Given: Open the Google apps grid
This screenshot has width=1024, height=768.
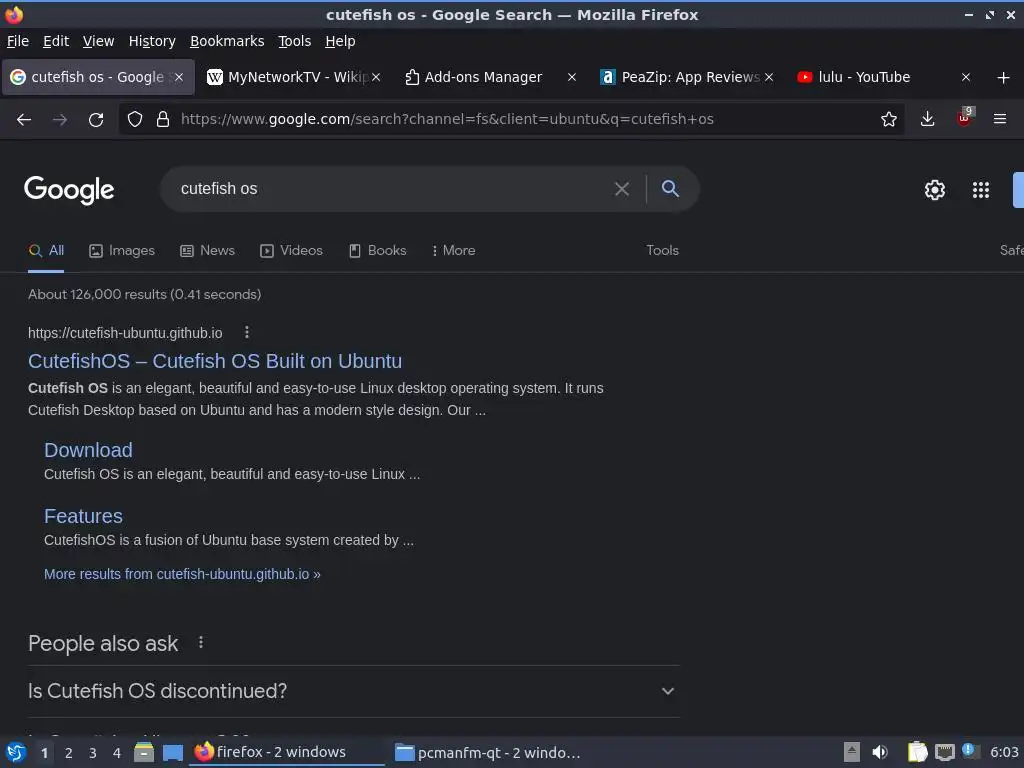Looking at the screenshot, I should (x=980, y=190).
